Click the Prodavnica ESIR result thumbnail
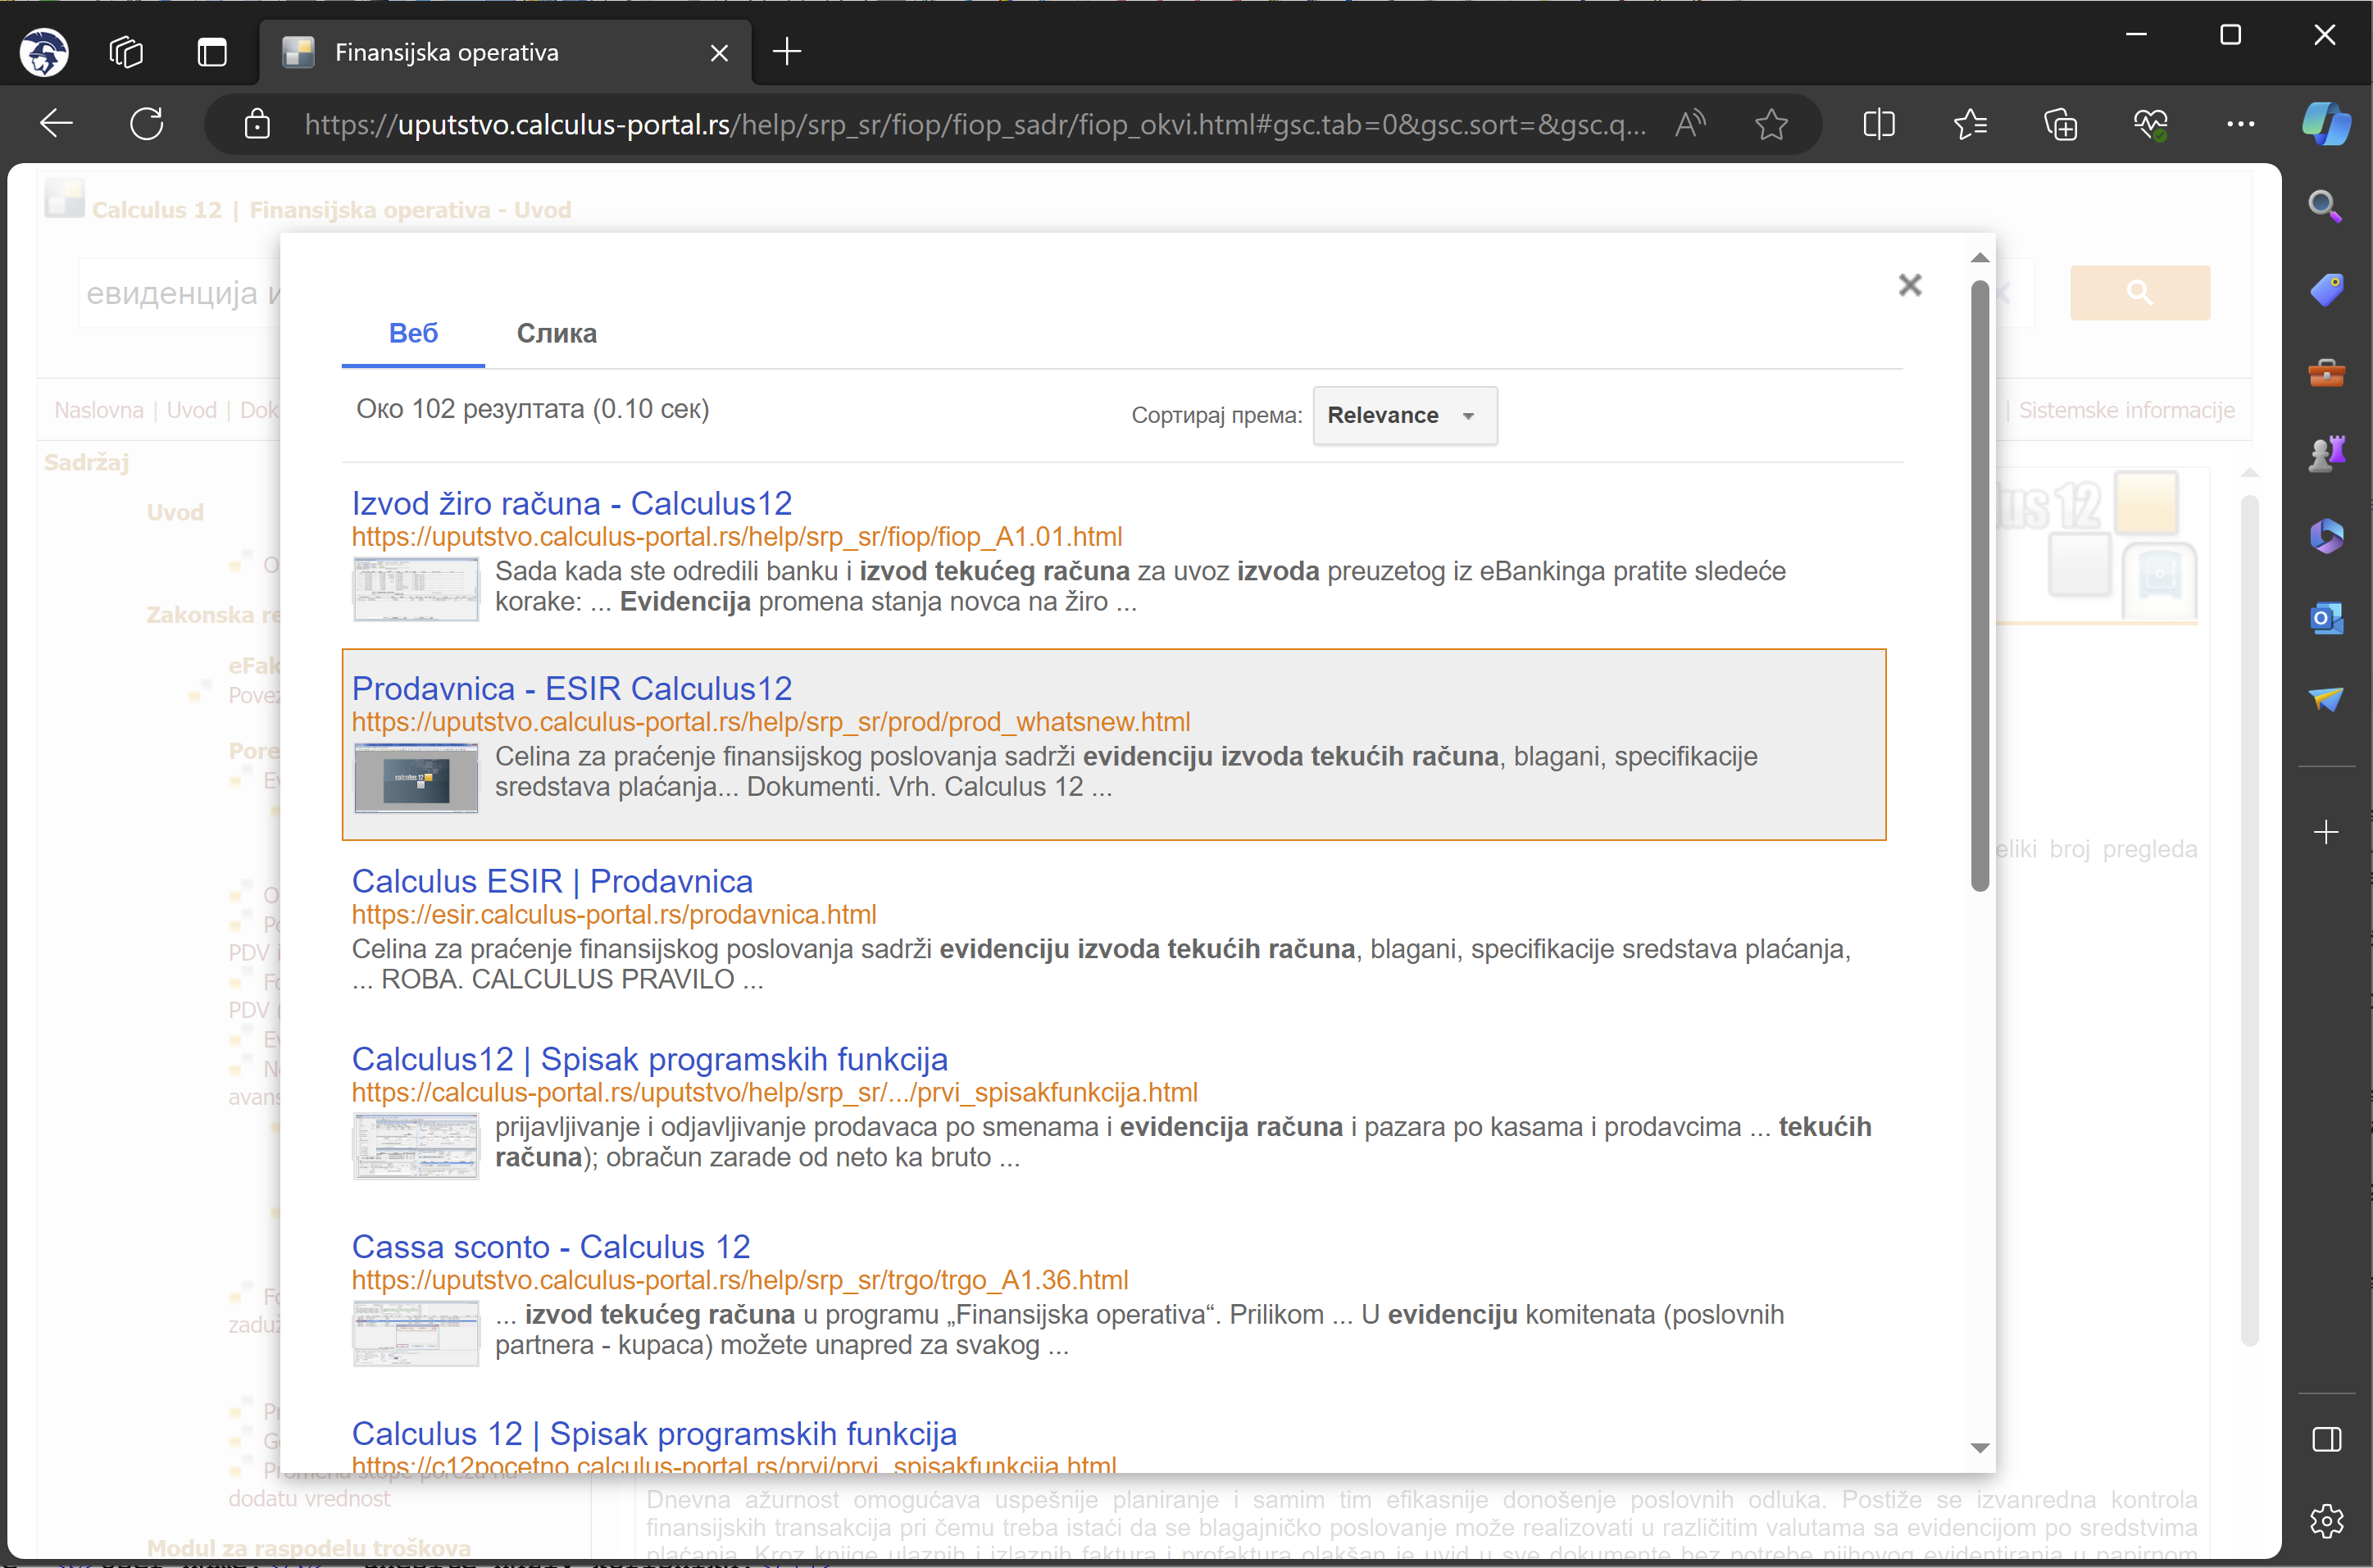 416,777
